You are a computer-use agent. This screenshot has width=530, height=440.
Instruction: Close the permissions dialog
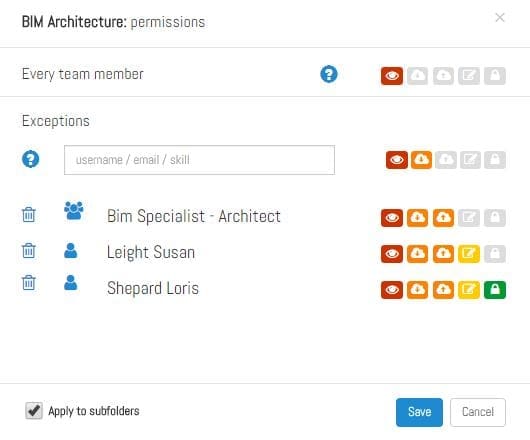[x=500, y=18]
